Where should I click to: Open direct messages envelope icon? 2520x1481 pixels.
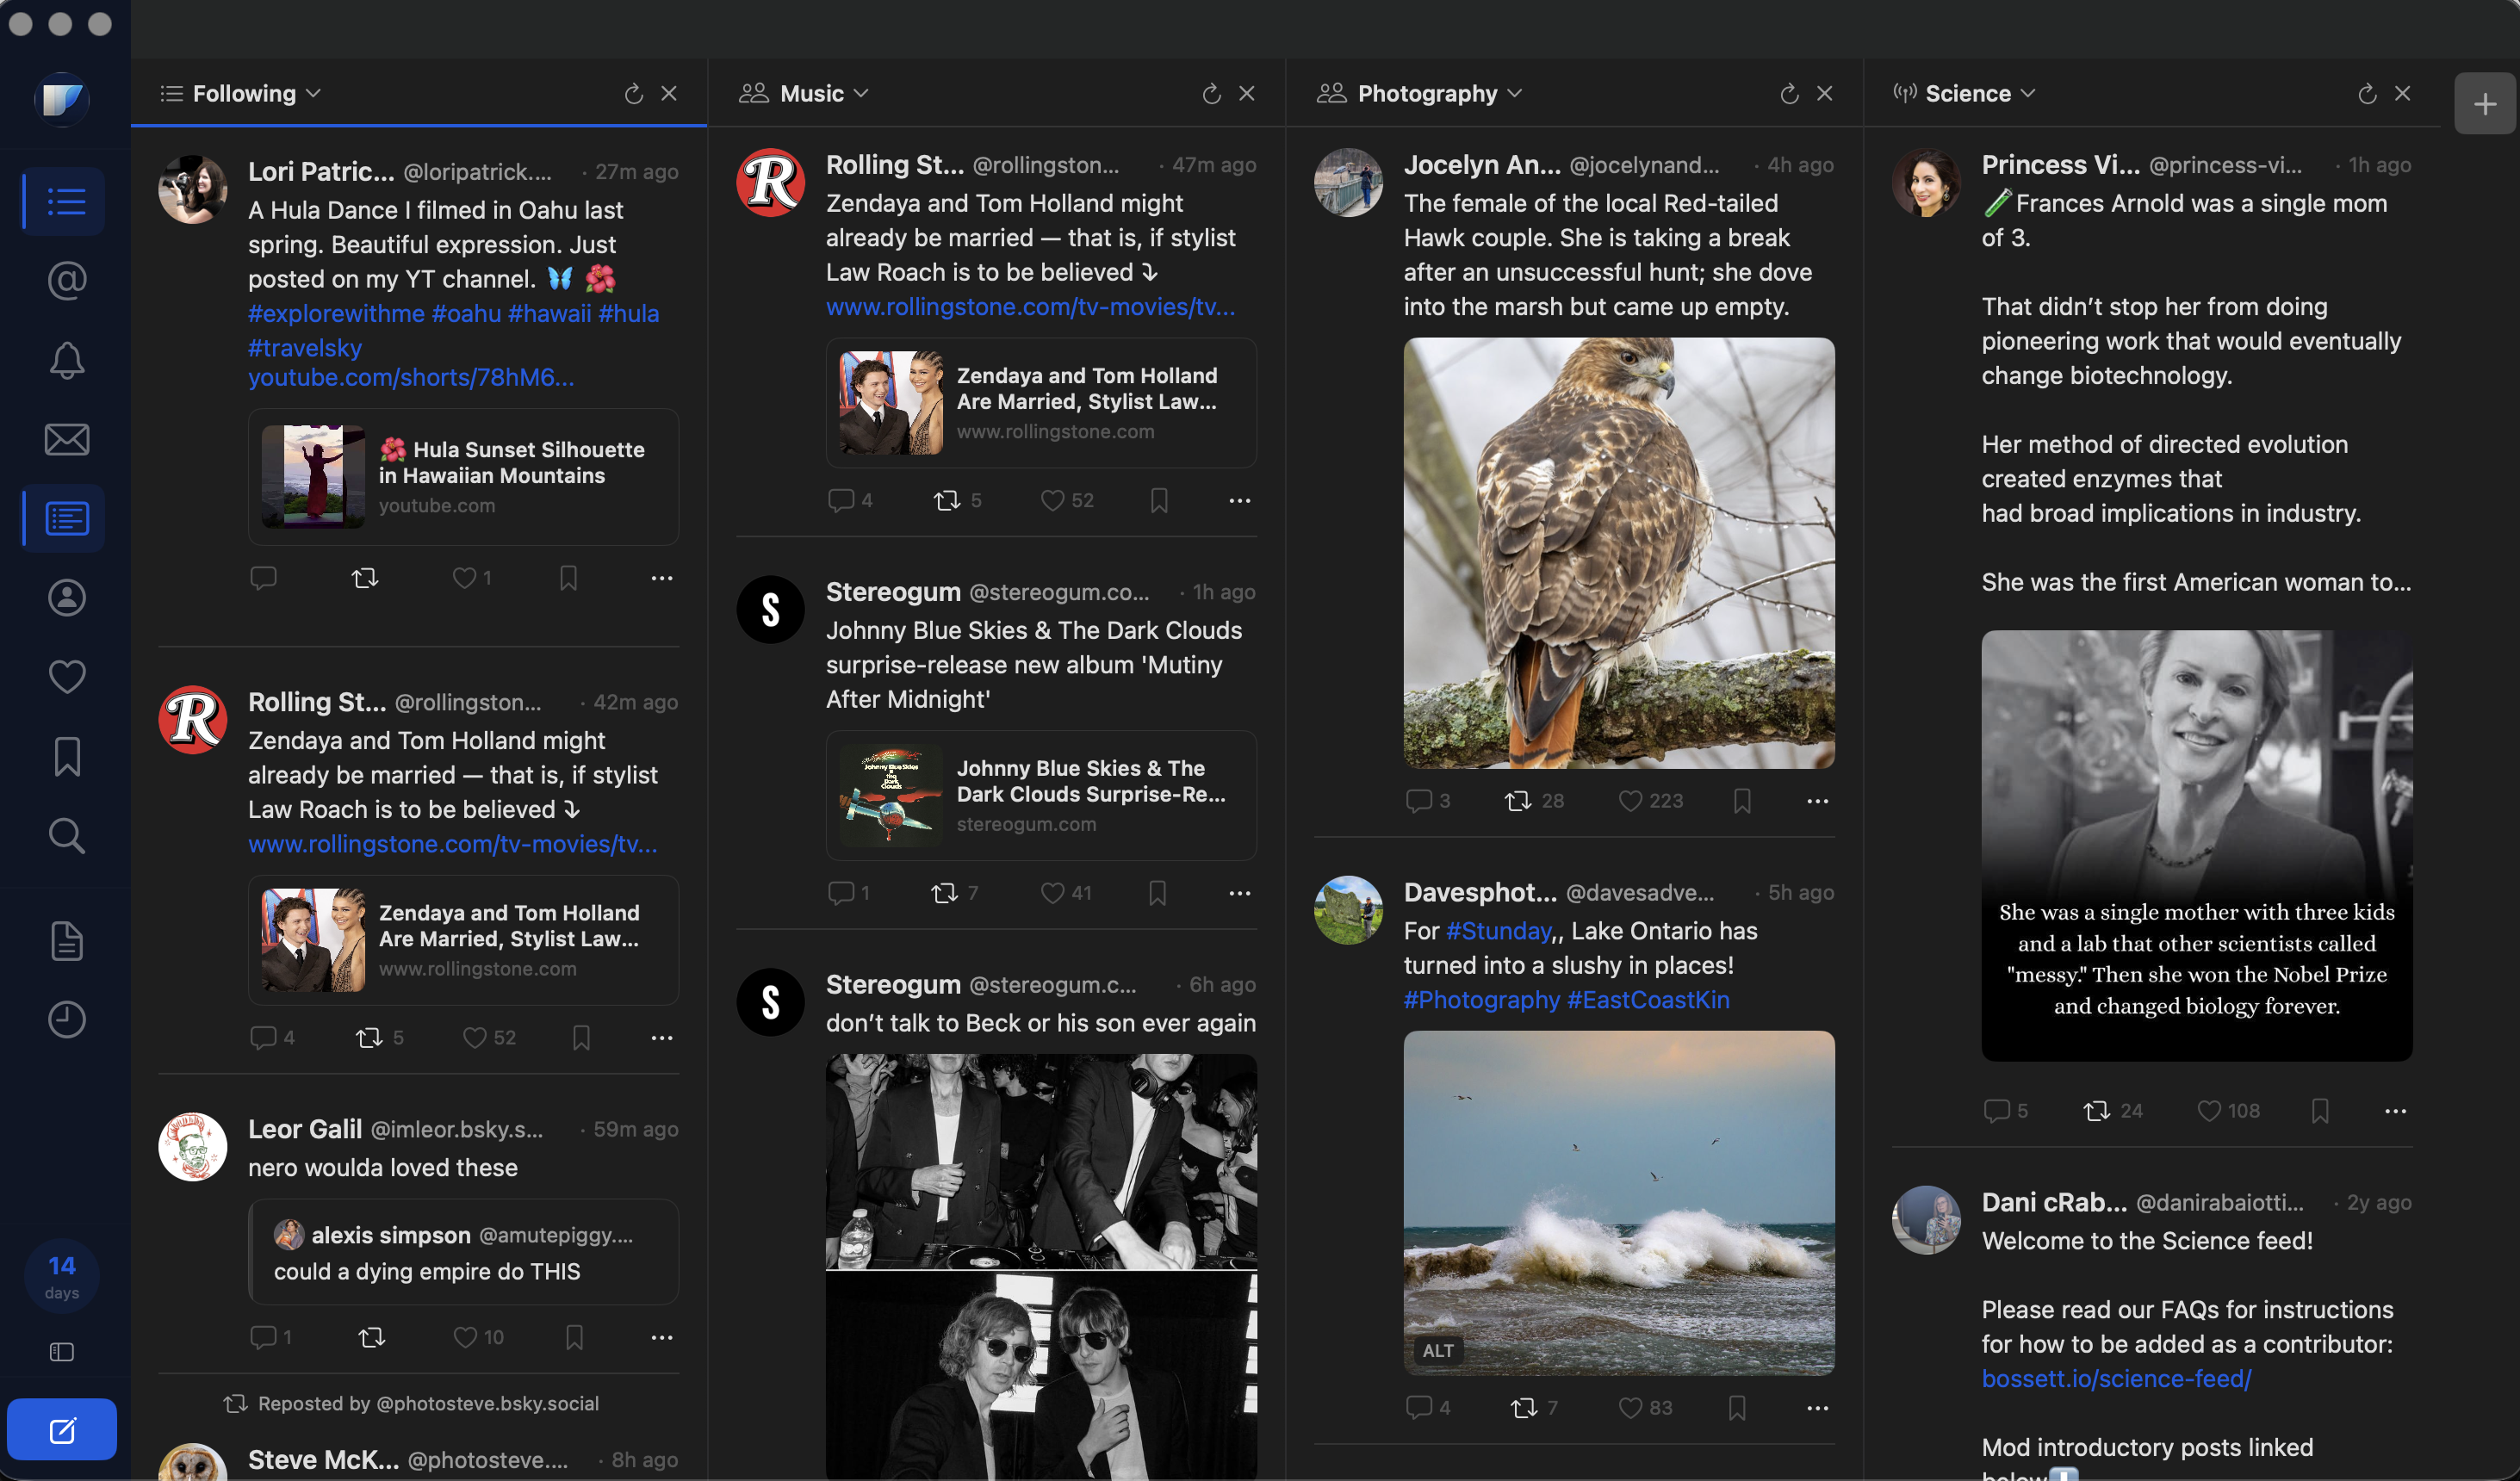(66, 439)
